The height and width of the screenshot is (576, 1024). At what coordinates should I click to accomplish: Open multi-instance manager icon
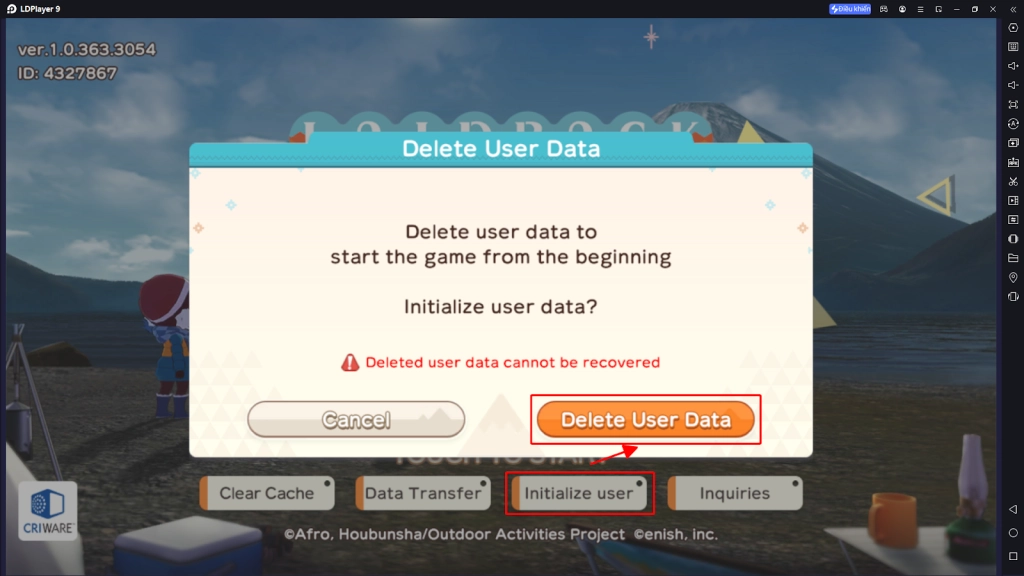[1013, 142]
